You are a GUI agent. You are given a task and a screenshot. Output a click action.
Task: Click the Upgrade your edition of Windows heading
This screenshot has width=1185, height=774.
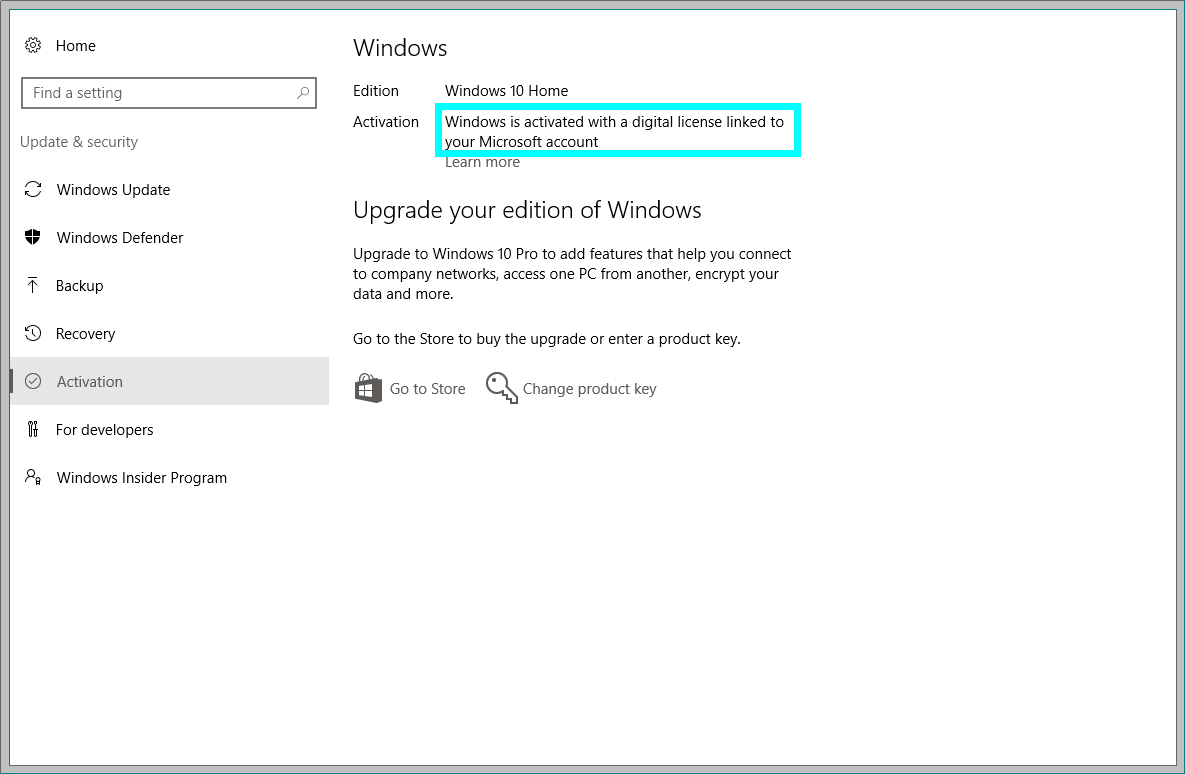[x=527, y=209]
